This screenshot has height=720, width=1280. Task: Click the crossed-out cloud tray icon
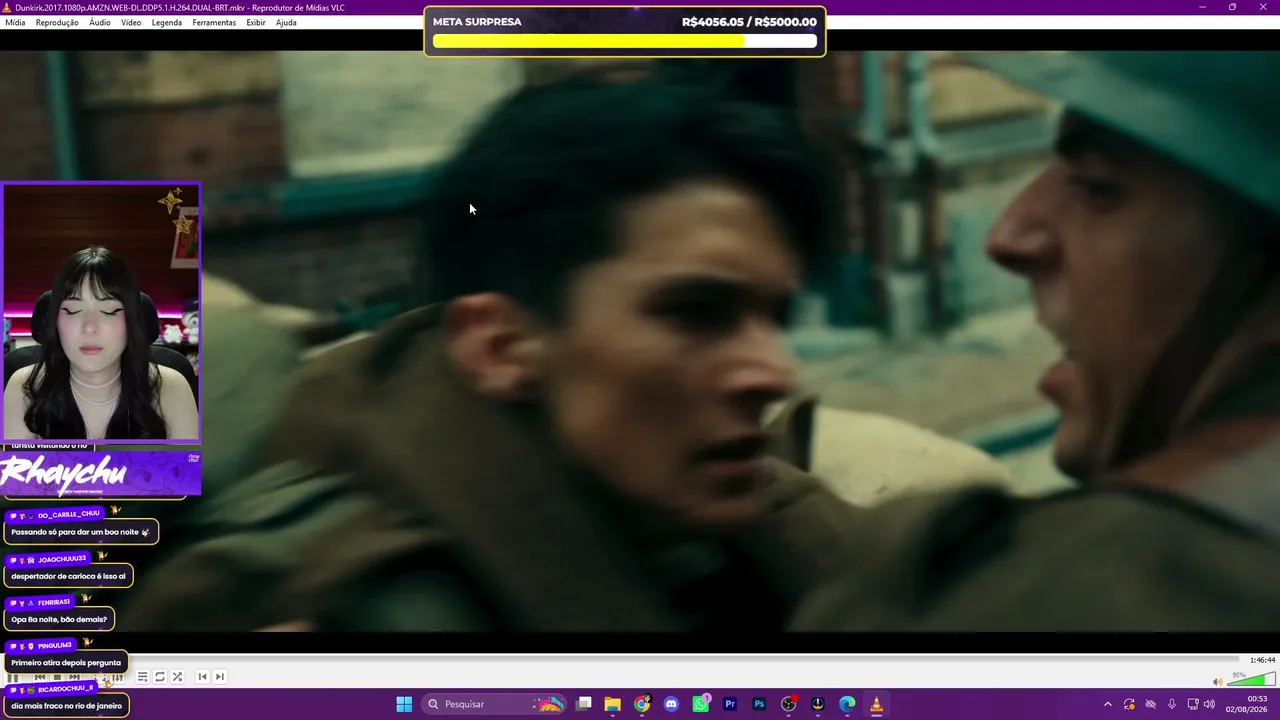1150,704
